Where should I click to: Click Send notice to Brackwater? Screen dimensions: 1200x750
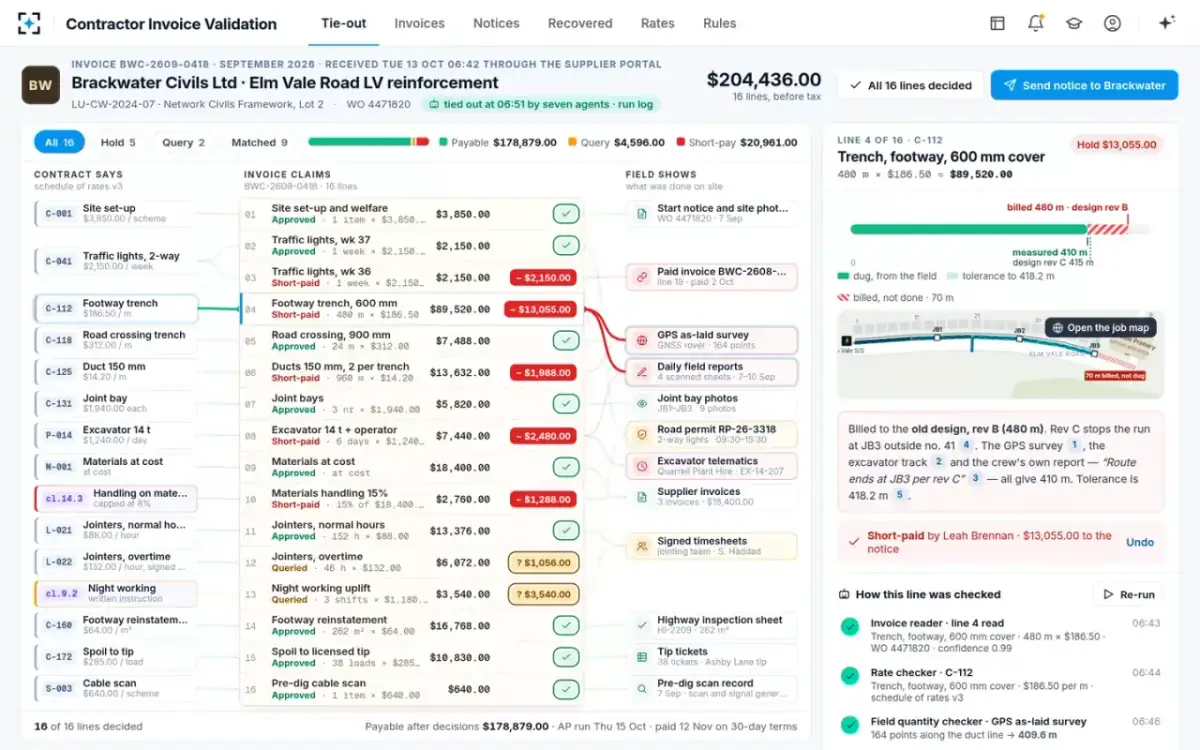pos(1084,85)
